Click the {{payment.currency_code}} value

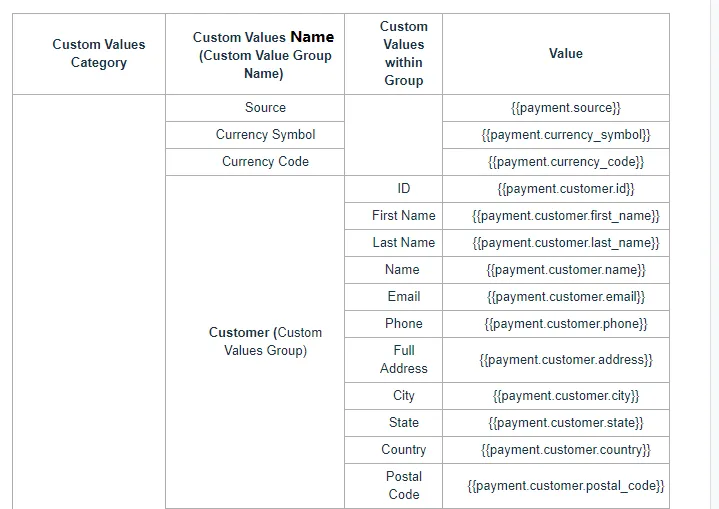[x=565, y=161]
